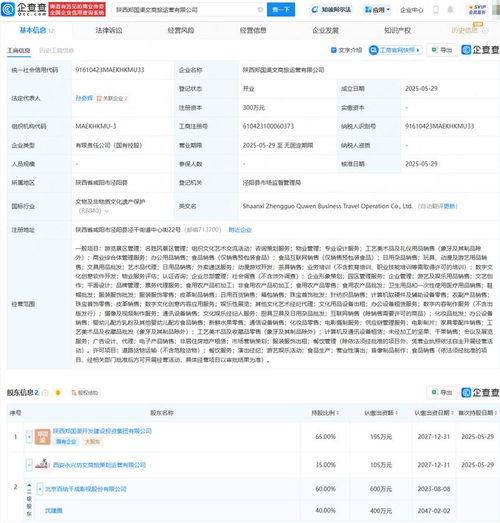
Task: Switch to the 基本信息 tab
Action: point(33,30)
